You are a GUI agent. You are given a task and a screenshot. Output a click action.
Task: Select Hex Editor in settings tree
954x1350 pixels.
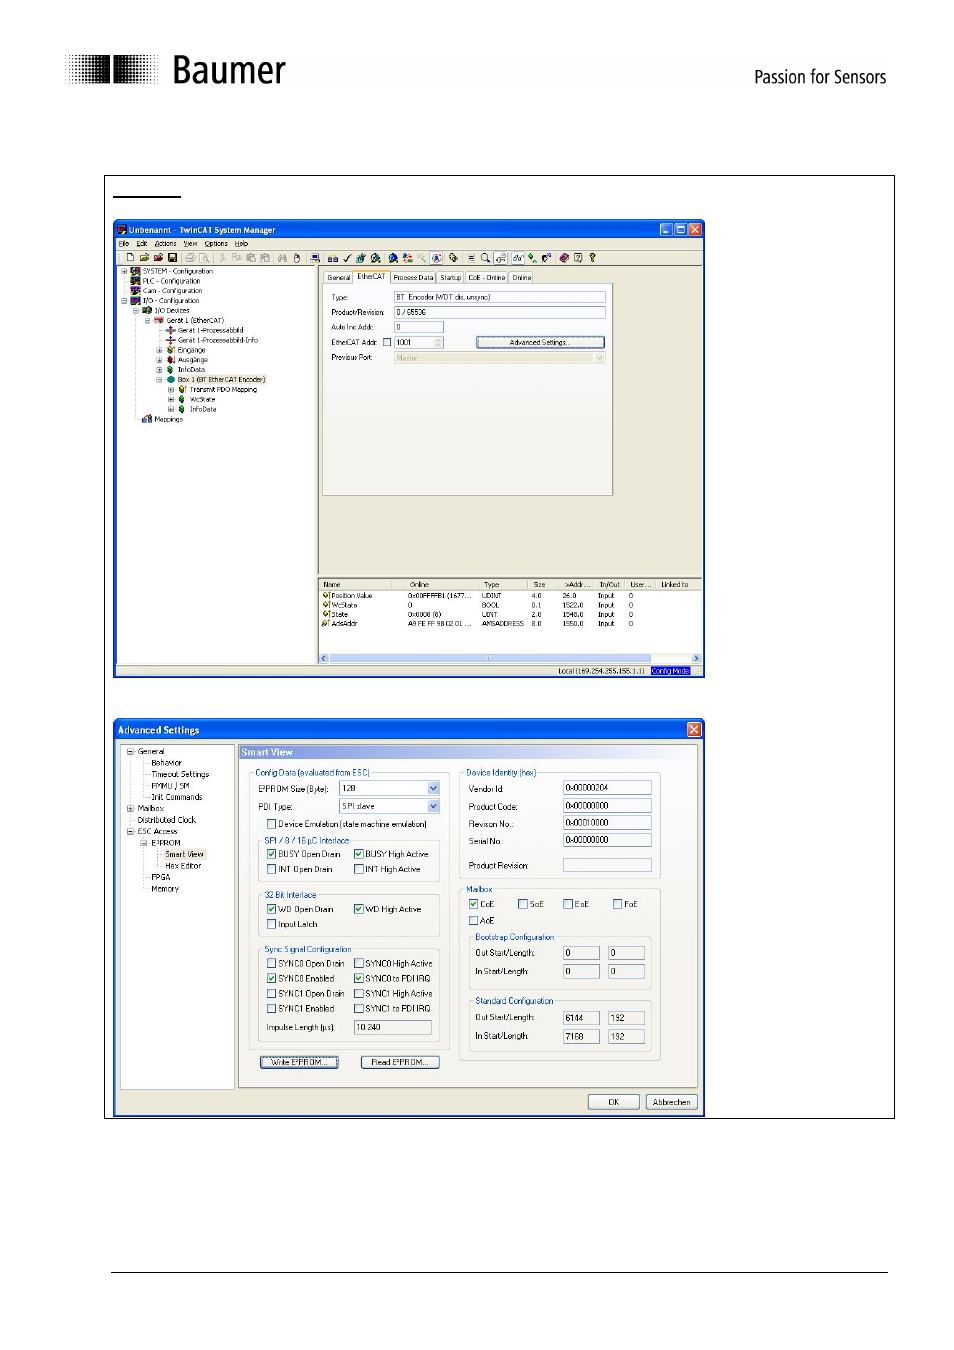pos(183,866)
